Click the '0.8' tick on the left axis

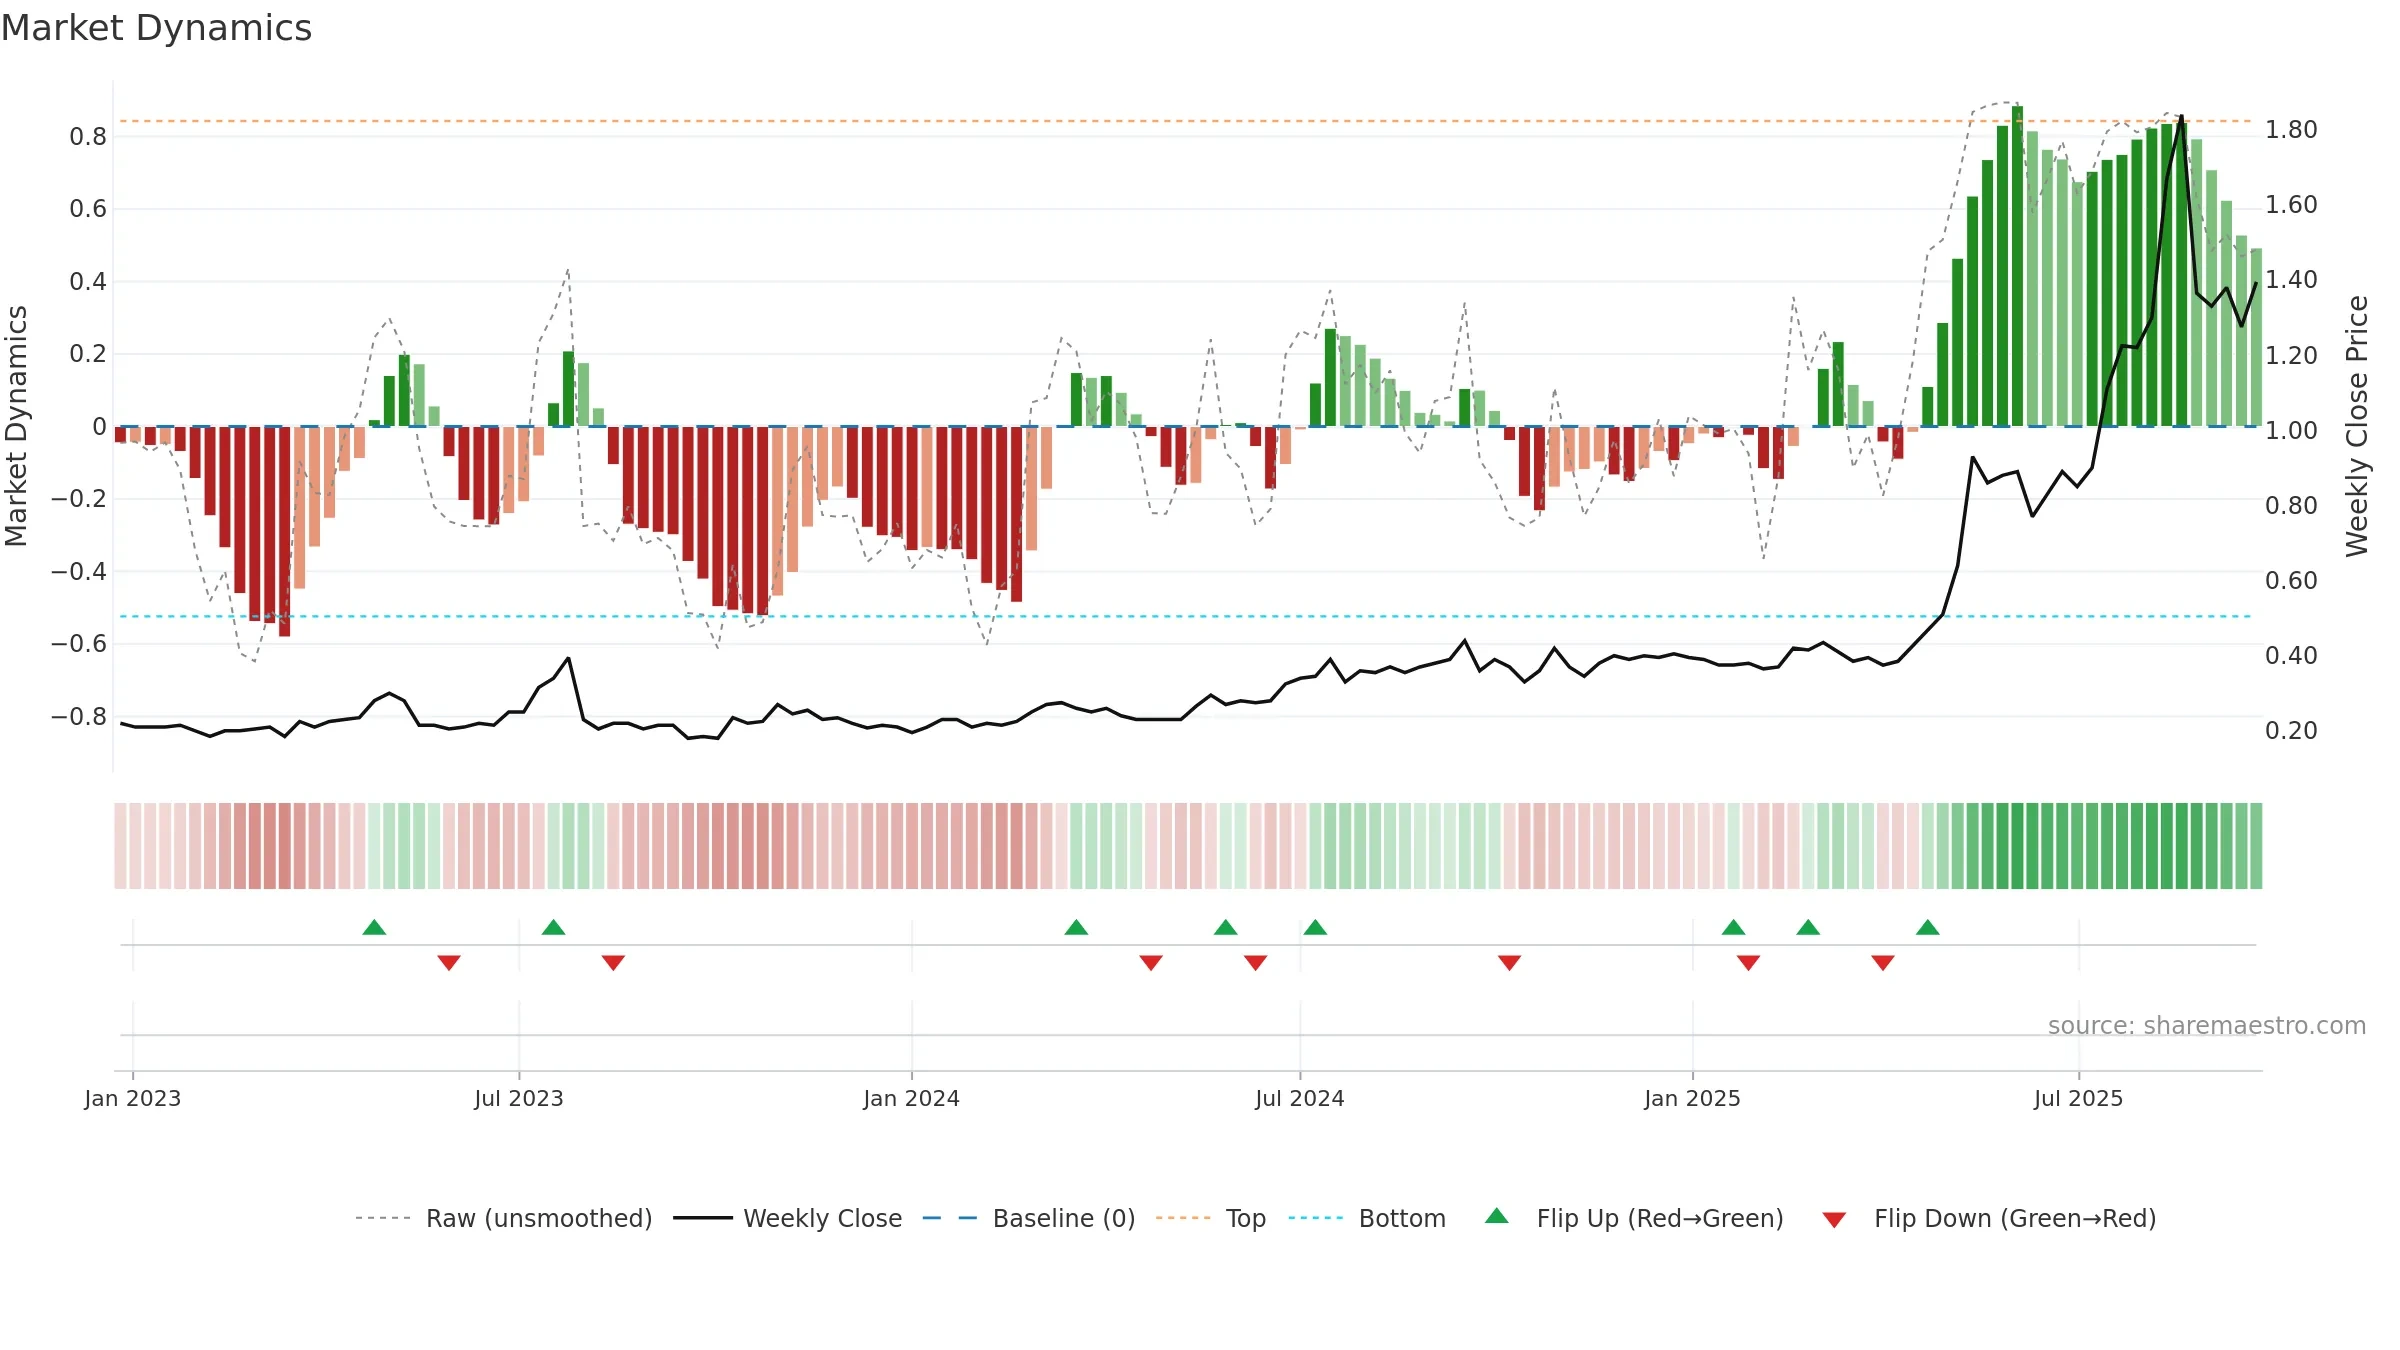(88, 136)
